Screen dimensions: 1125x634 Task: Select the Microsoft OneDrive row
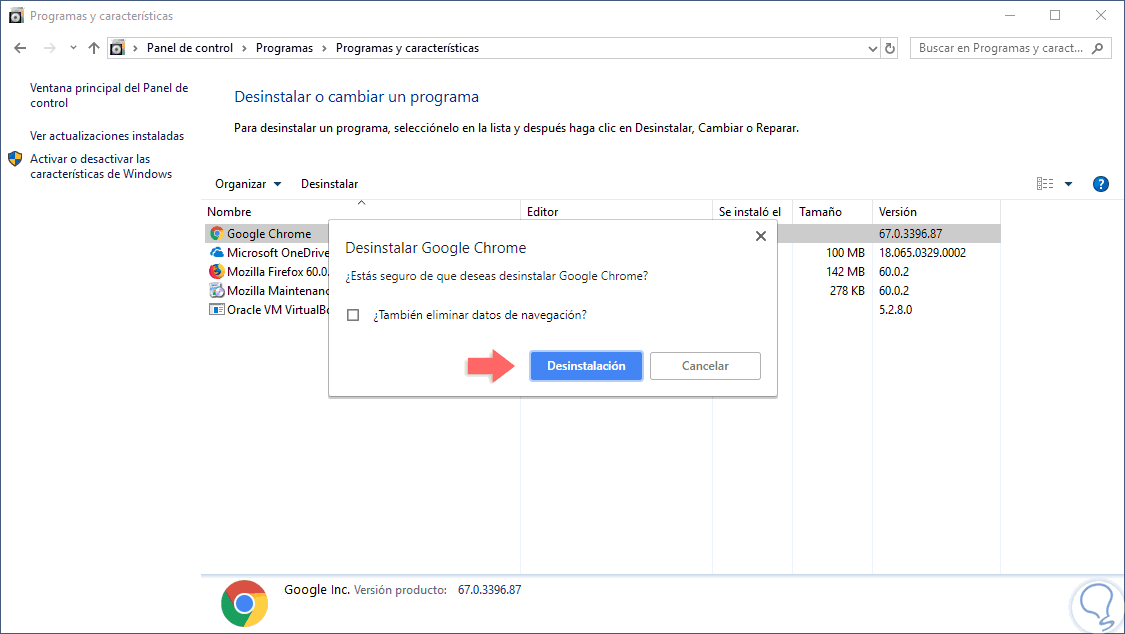602,252
